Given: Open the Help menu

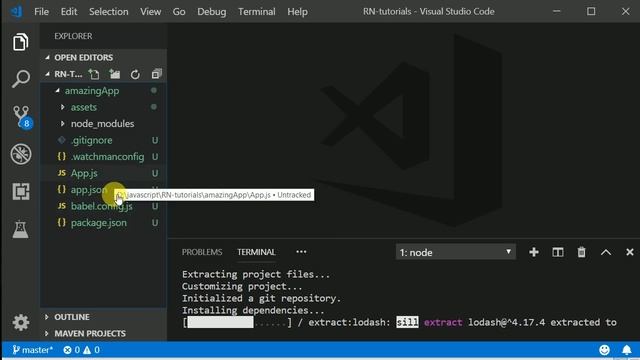Looking at the screenshot, I should click(x=297, y=11).
